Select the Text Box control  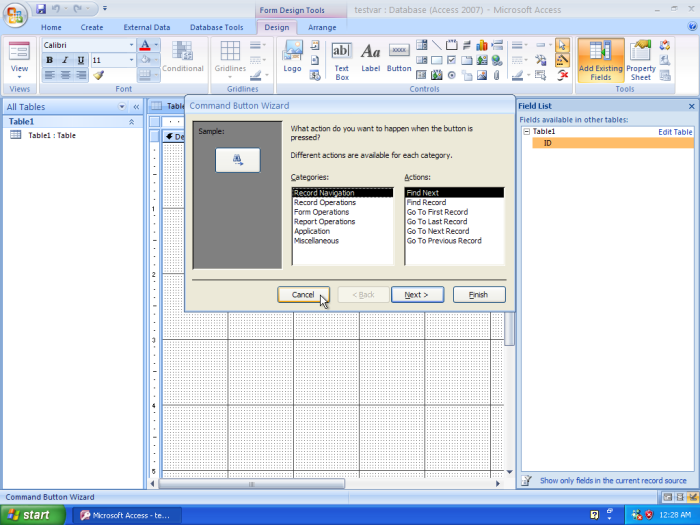tap(342, 61)
